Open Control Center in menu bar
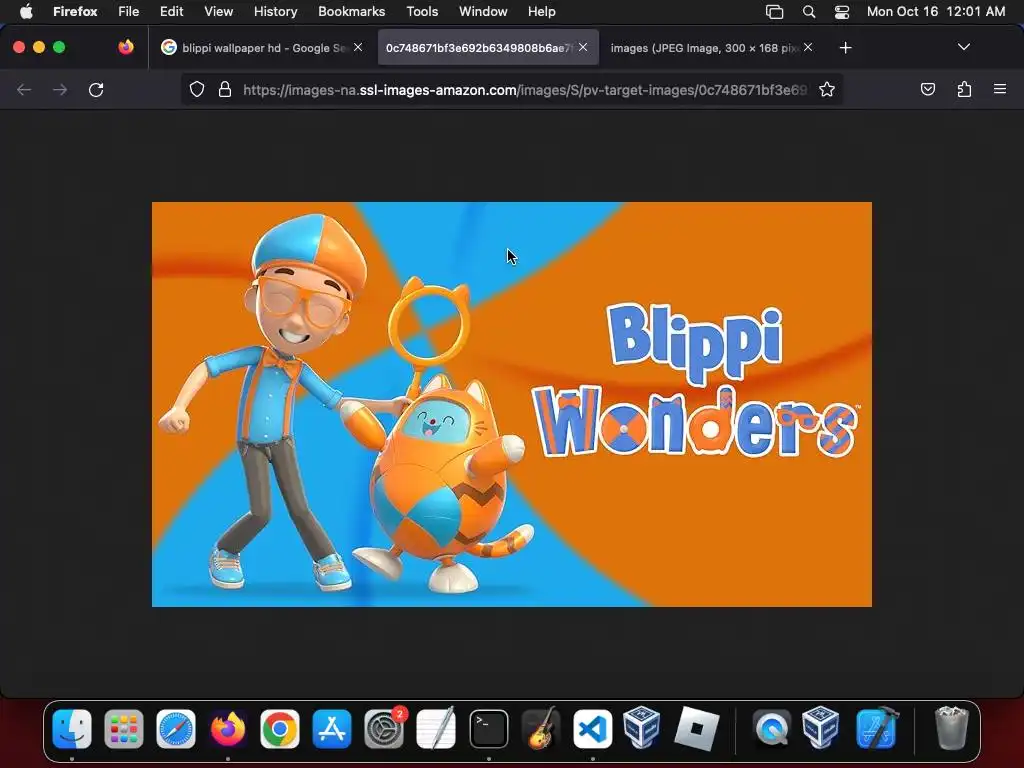 point(842,12)
